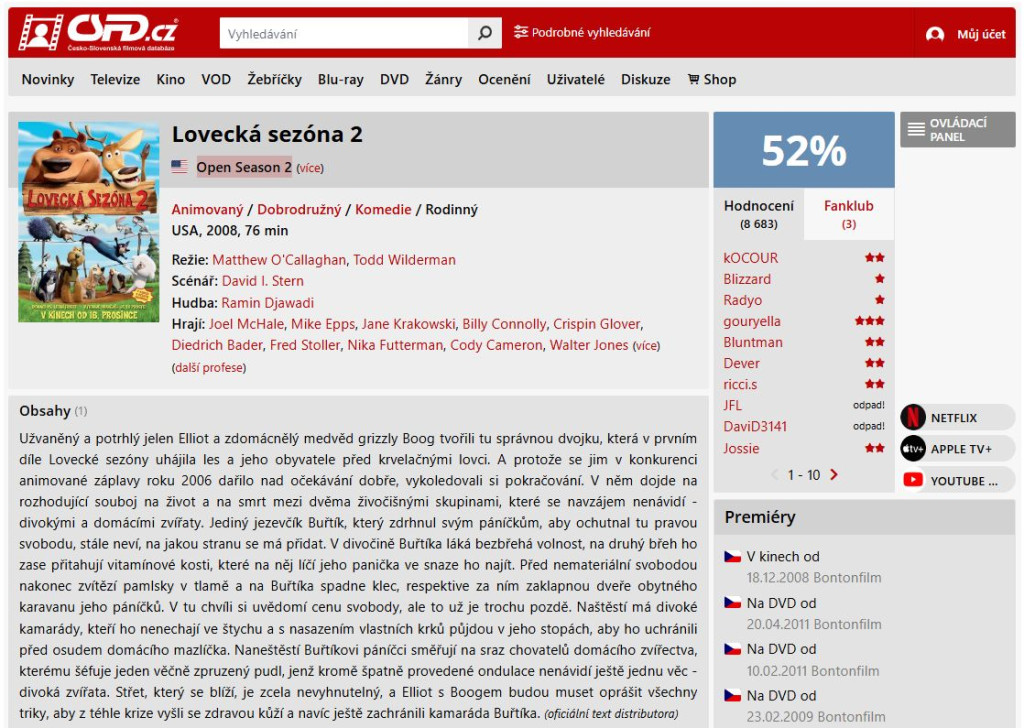Open Ocenění awards section
The image size is (1024, 728).
click(x=504, y=80)
